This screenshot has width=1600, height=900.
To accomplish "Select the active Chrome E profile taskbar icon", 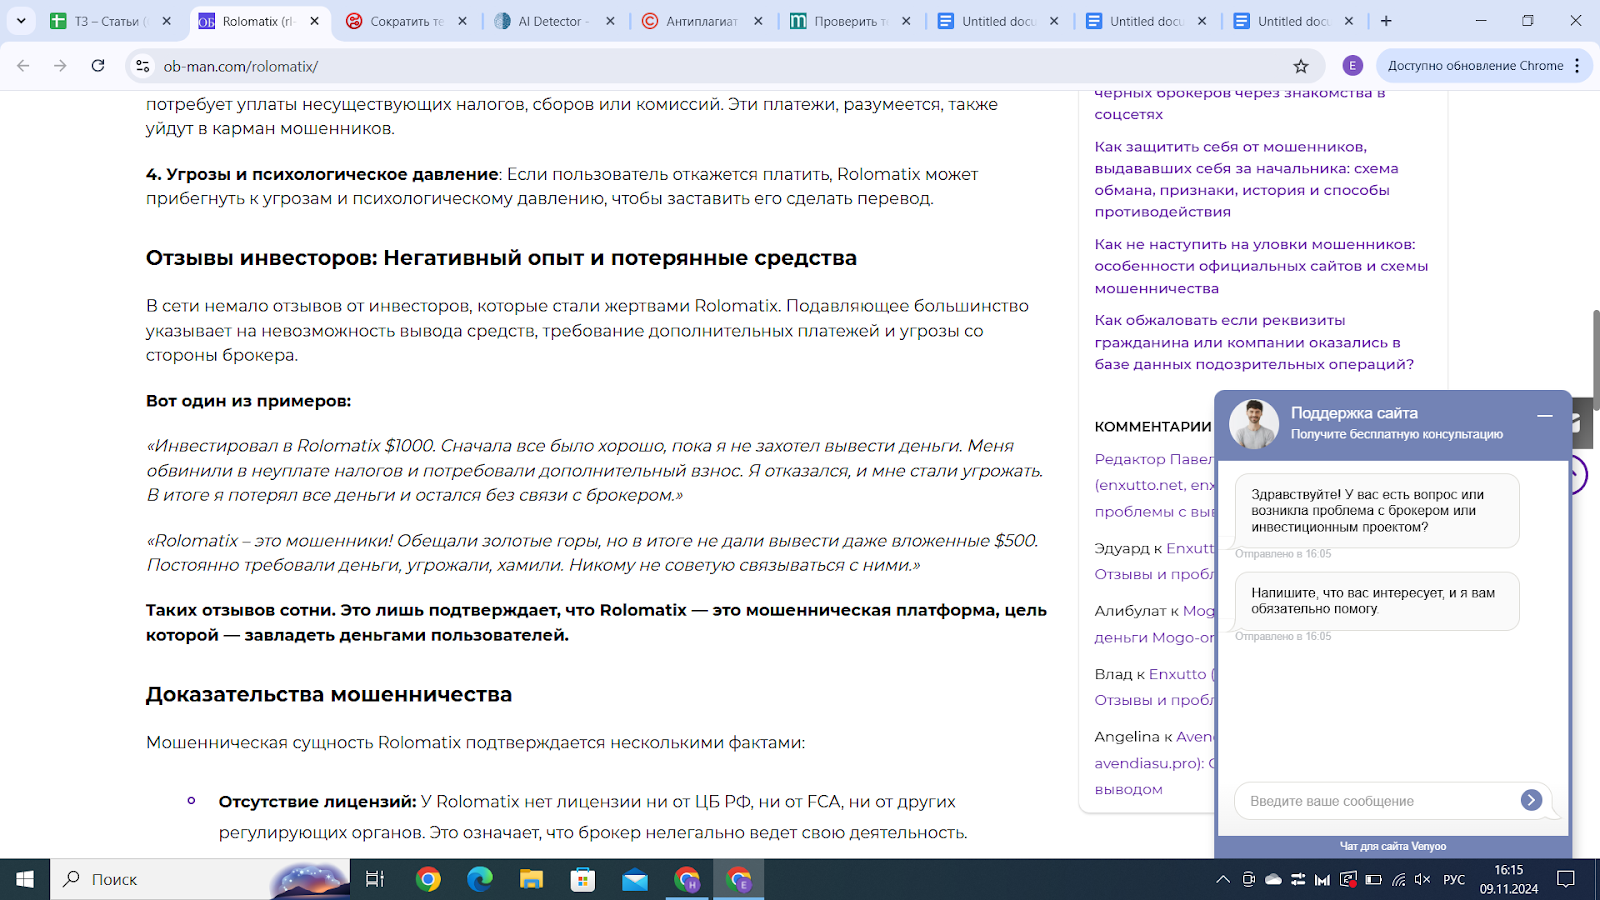I will 739,879.
